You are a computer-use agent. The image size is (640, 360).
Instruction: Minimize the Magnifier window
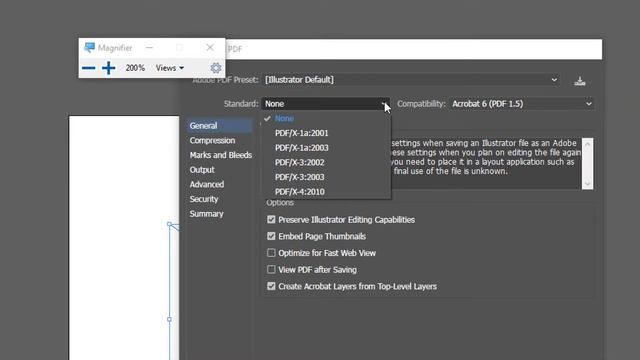(x=149, y=48)
